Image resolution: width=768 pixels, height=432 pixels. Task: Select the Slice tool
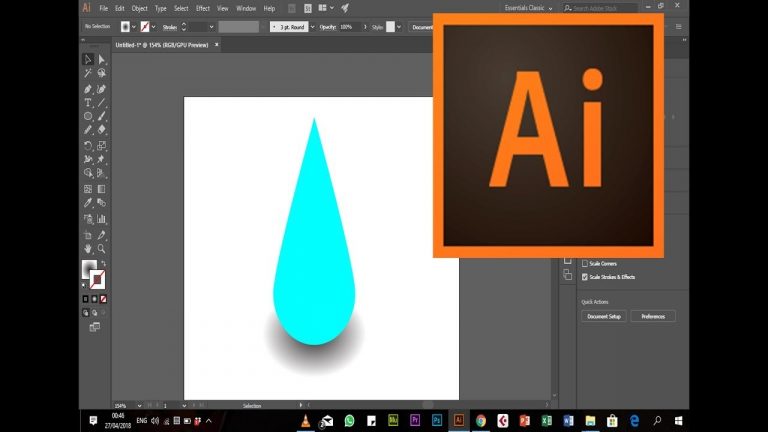[101, 235]
